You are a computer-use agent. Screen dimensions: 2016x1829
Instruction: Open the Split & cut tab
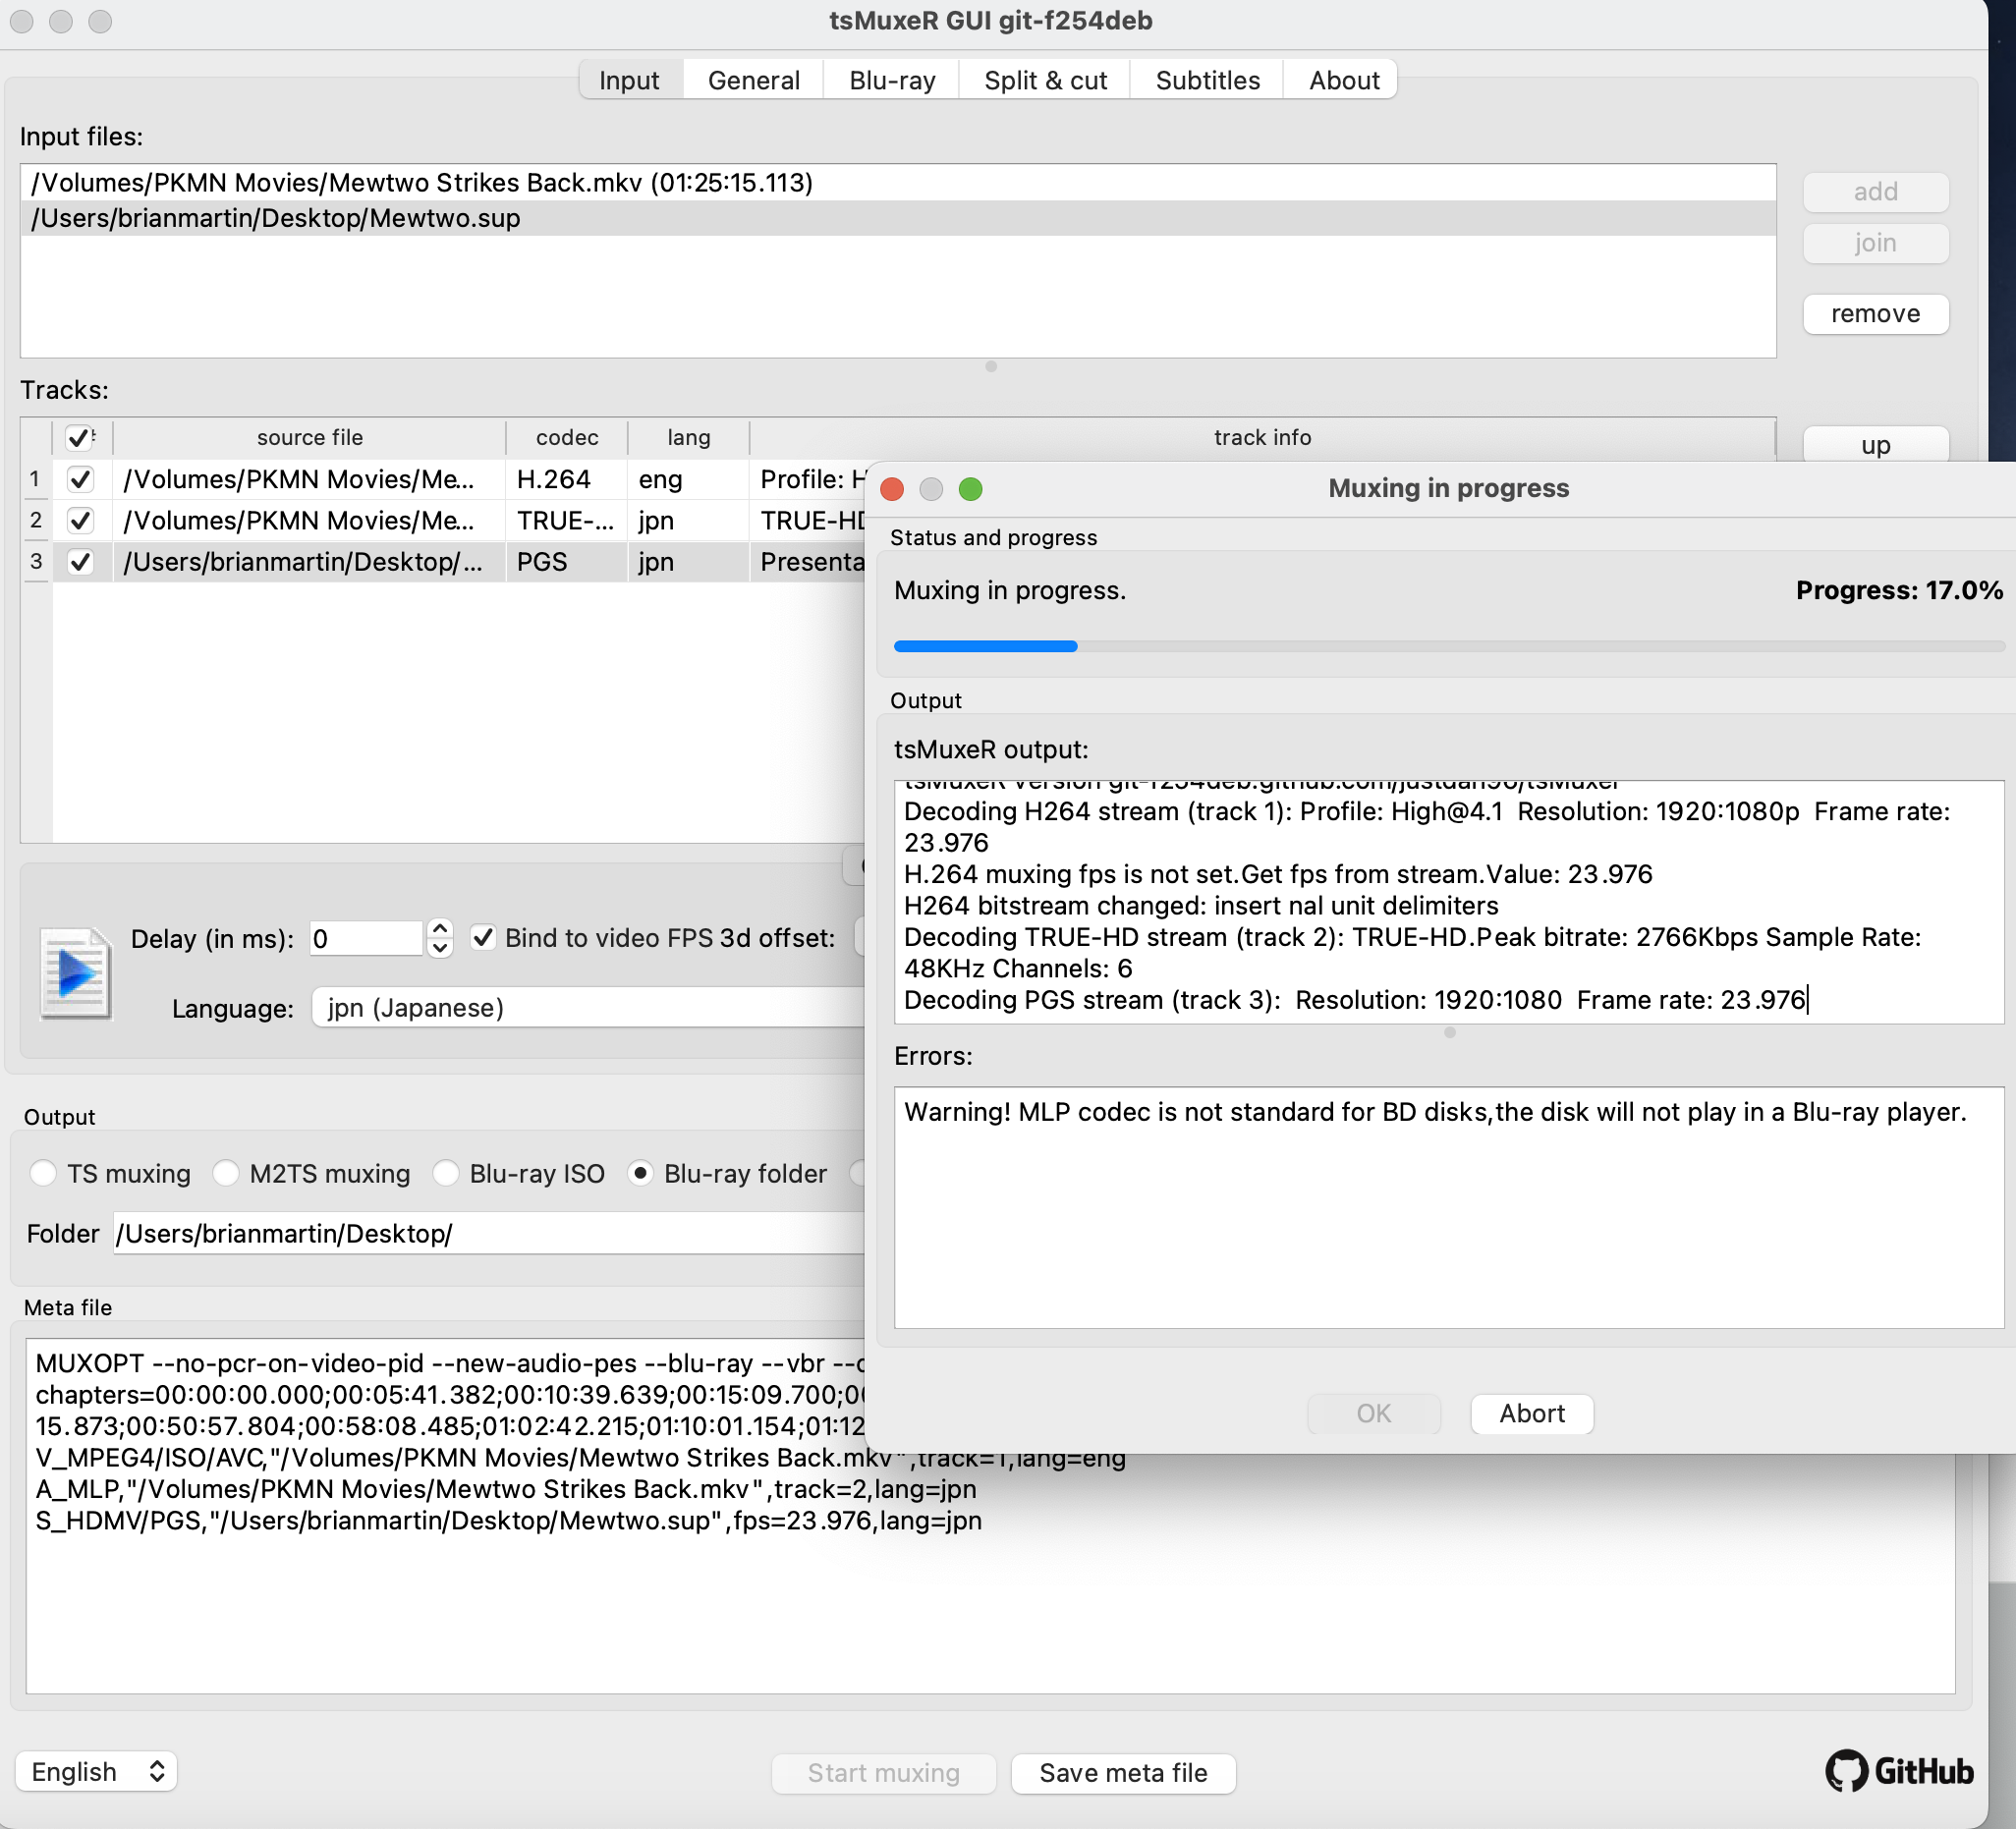click(x=1045, y=80)
